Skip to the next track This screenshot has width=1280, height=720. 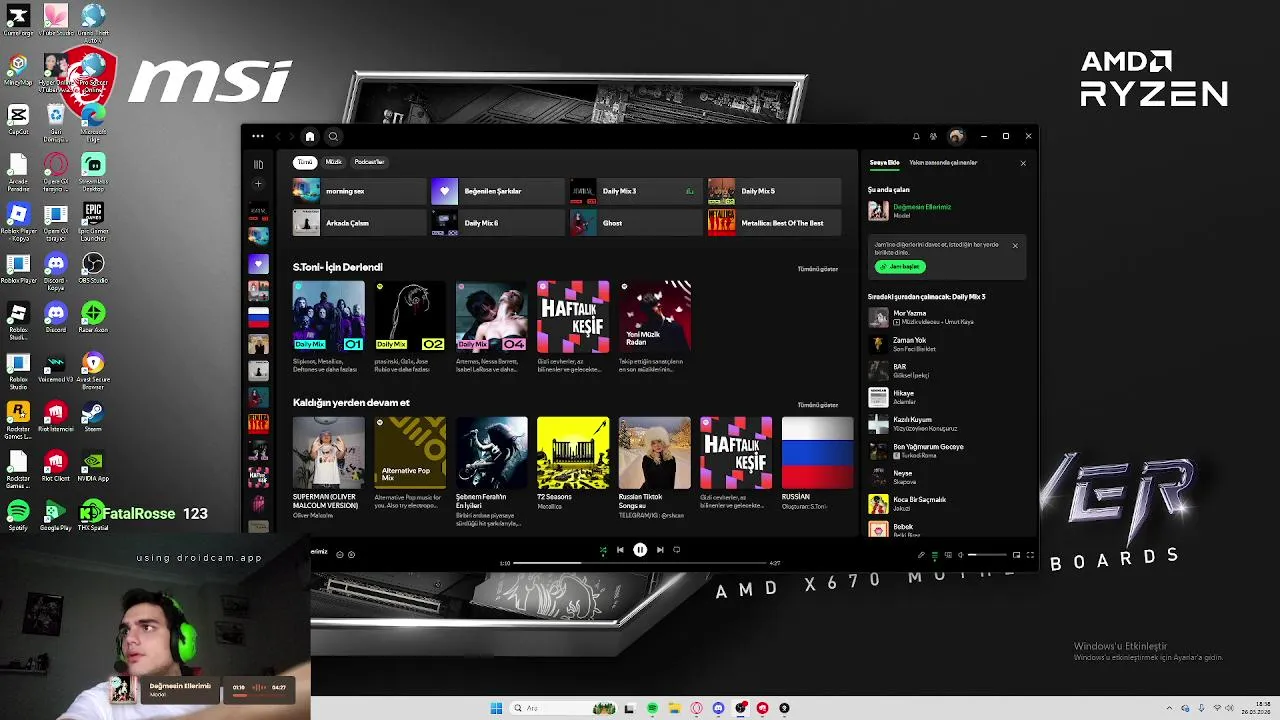pos(660,550)
